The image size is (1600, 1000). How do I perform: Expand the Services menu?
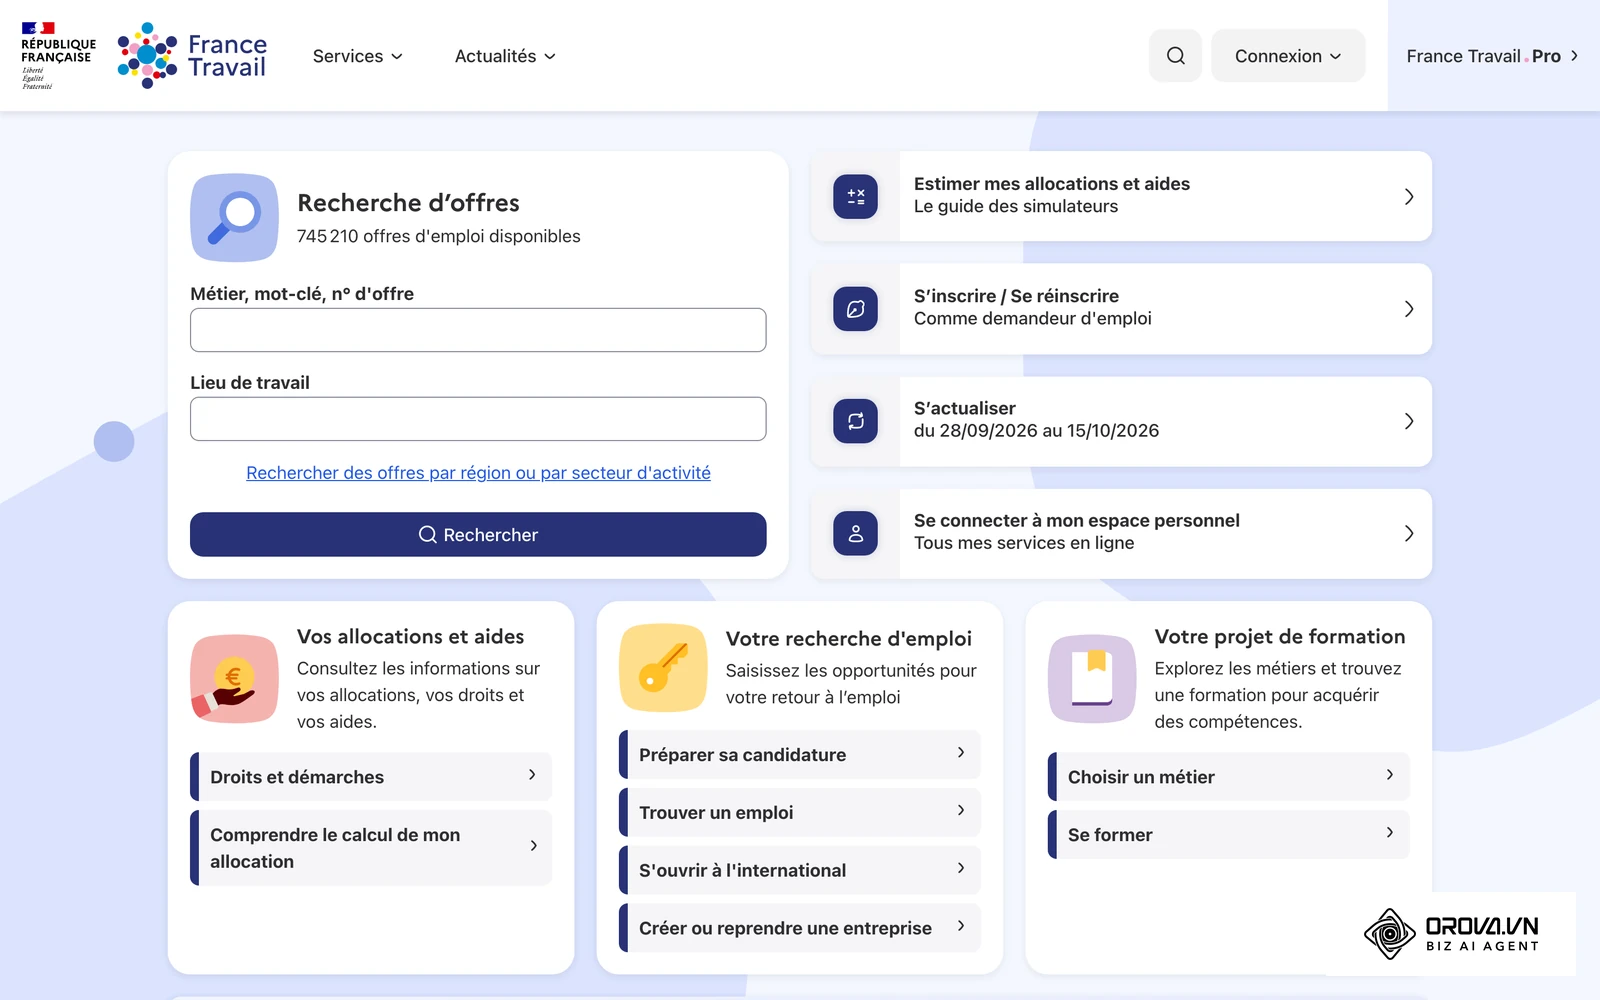[357, 56]
